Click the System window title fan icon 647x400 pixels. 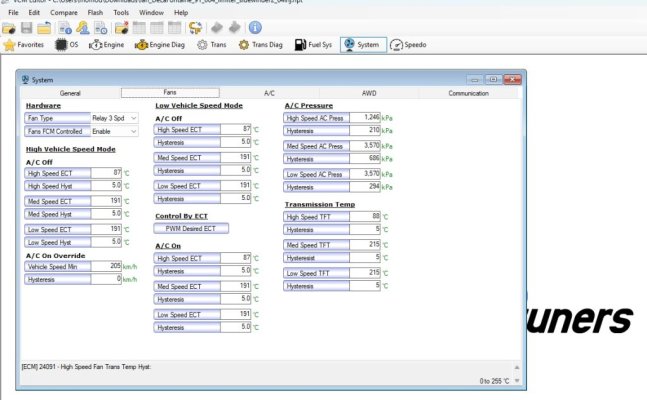pos(25,80)
